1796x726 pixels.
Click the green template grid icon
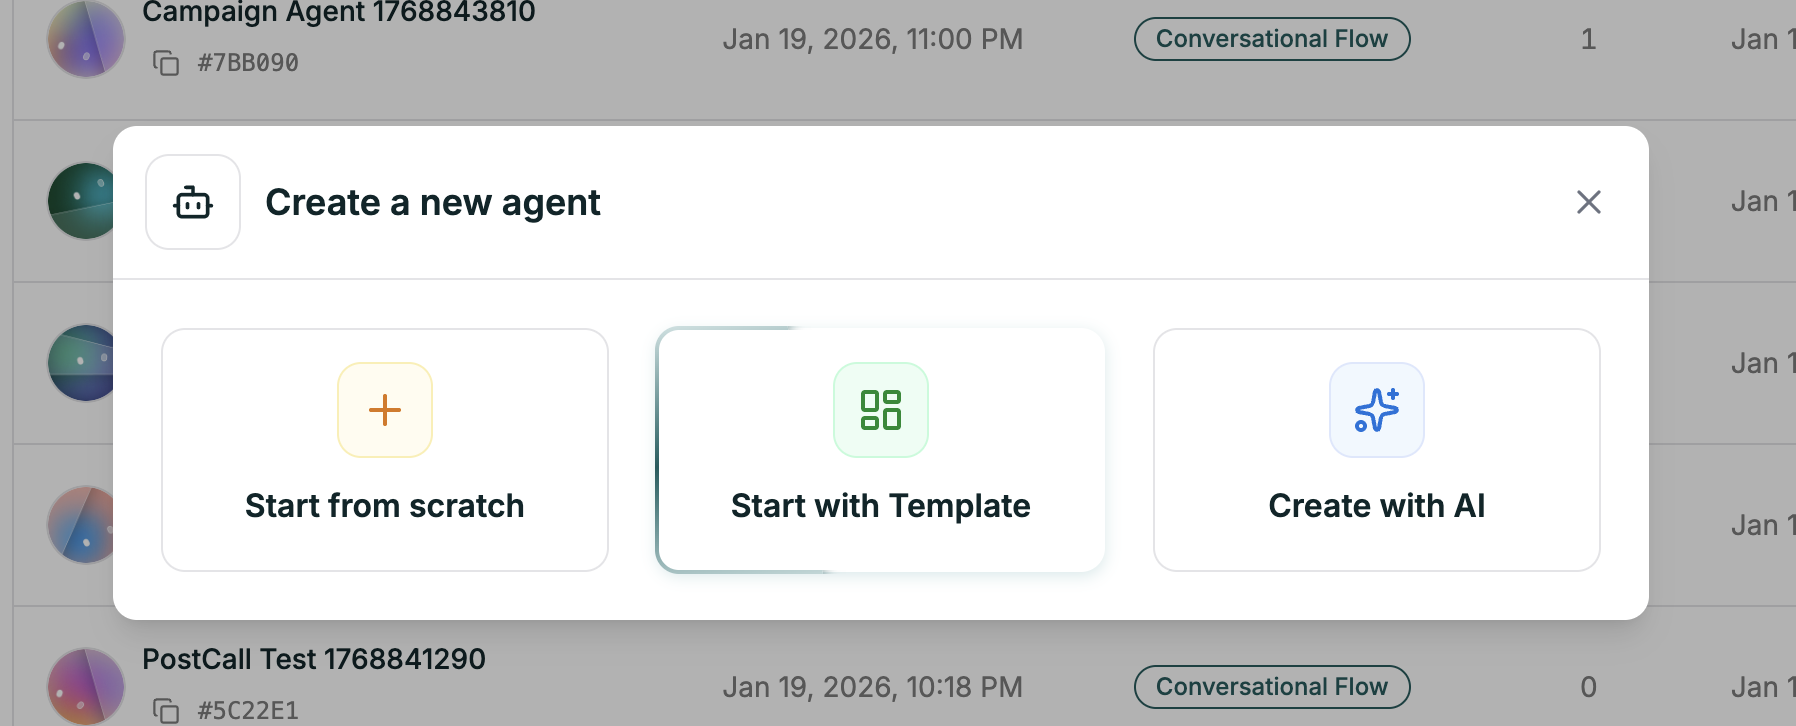pos(880,409)
